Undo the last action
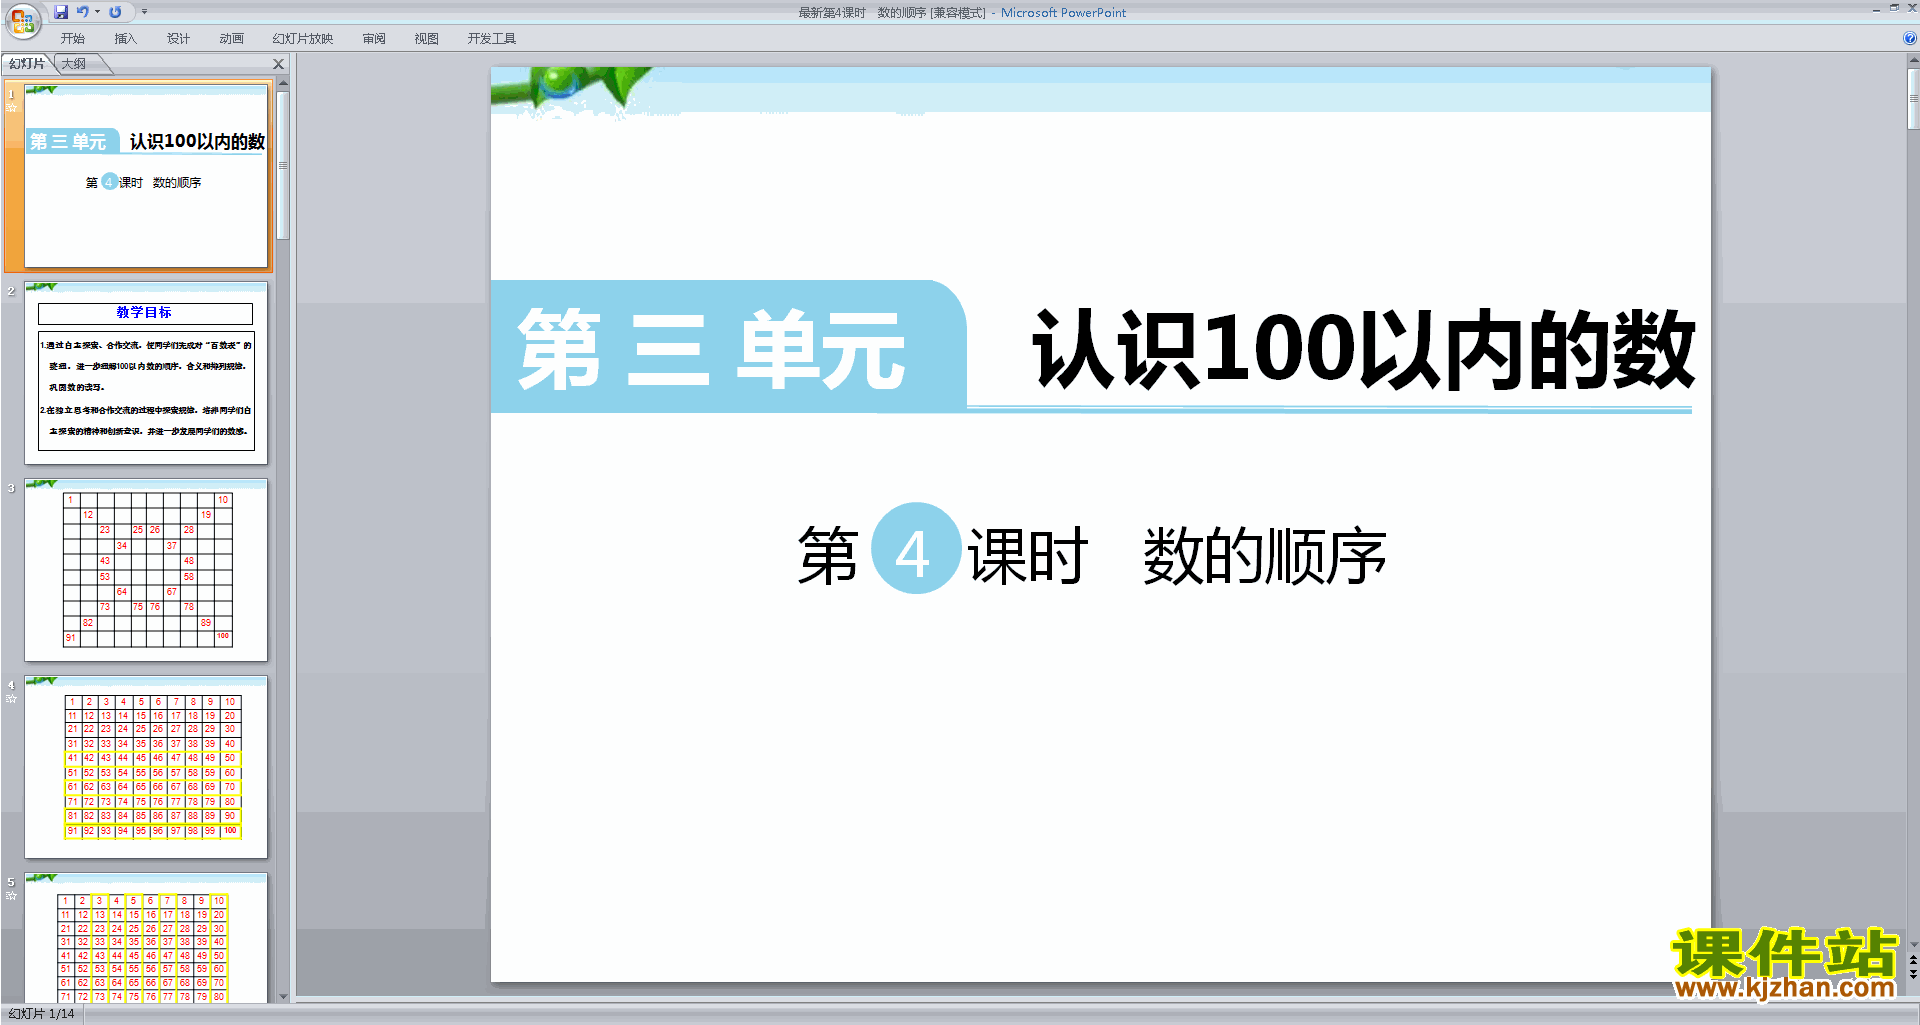 [83, 12]
